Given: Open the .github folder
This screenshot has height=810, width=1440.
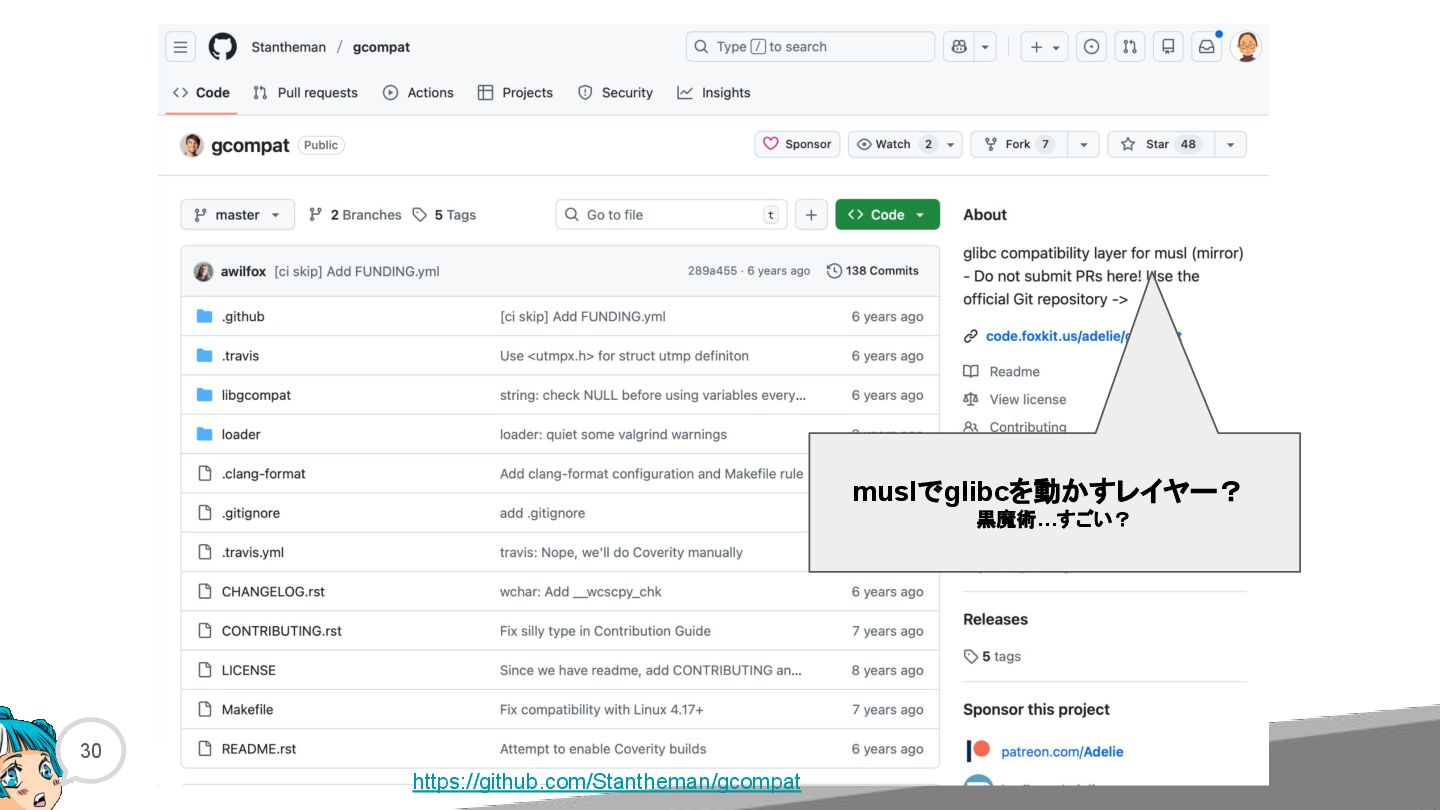Looking at the screenshot, I should tap(243, 316).
